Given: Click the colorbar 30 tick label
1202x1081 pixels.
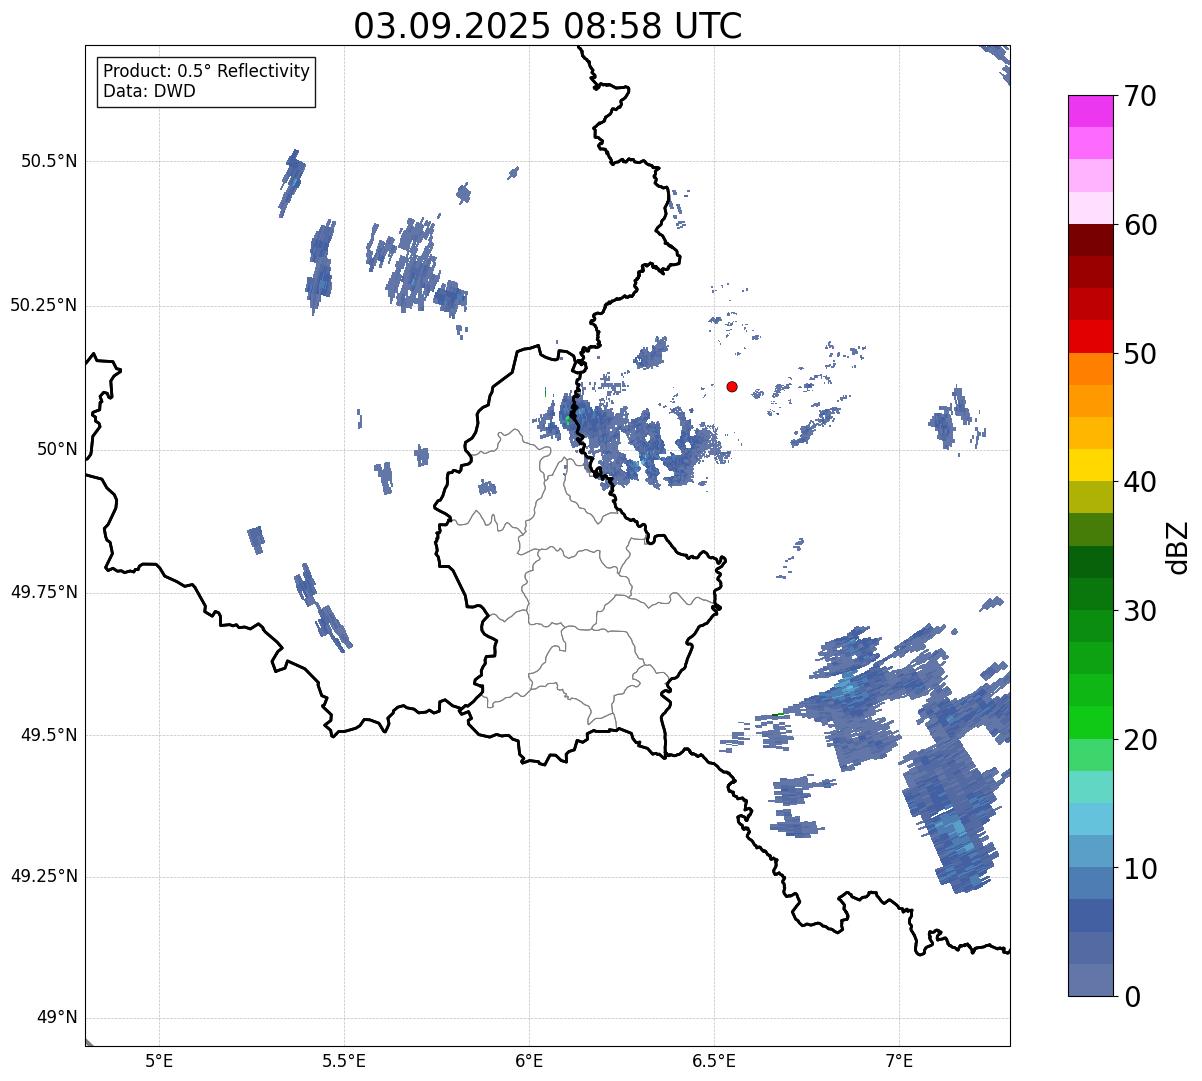Looking at the screenshot, I should point(1140,611).
